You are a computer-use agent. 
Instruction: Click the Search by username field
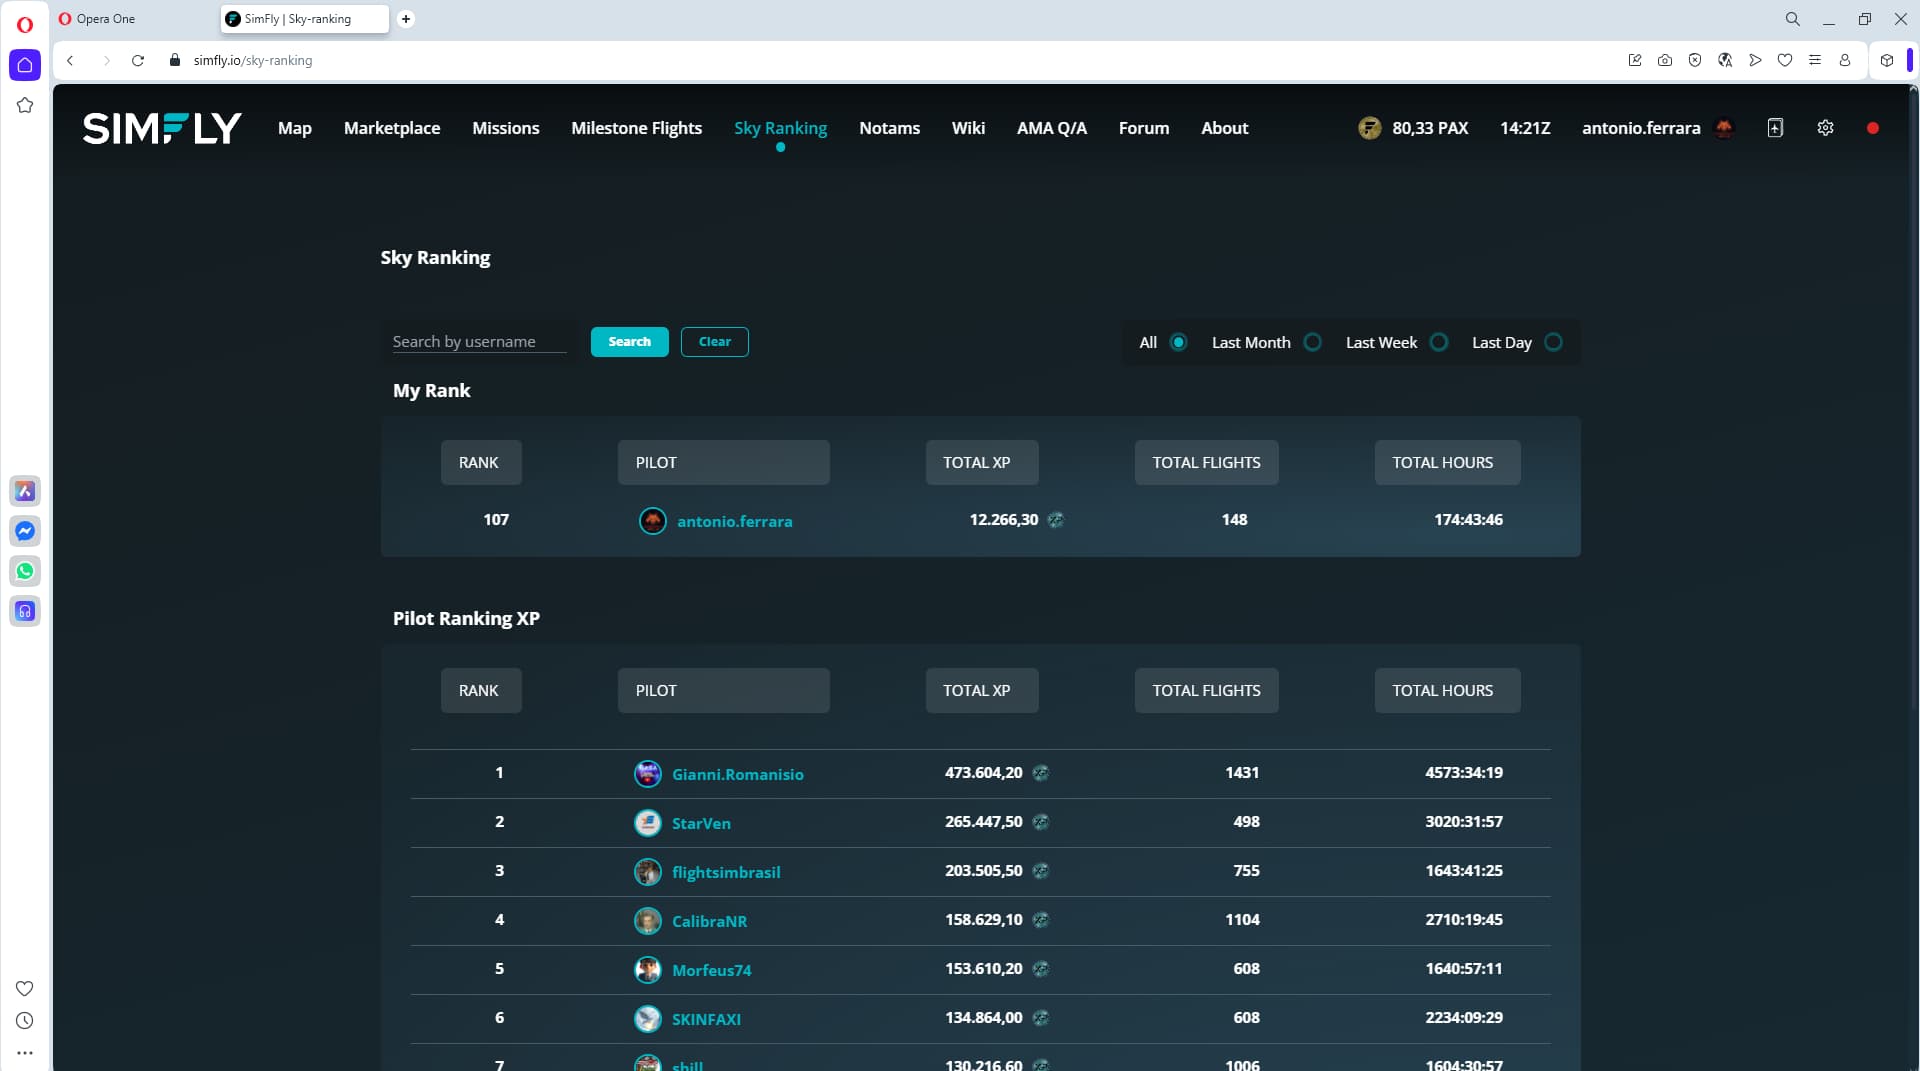pyautogui.click(x=479, y=342)
